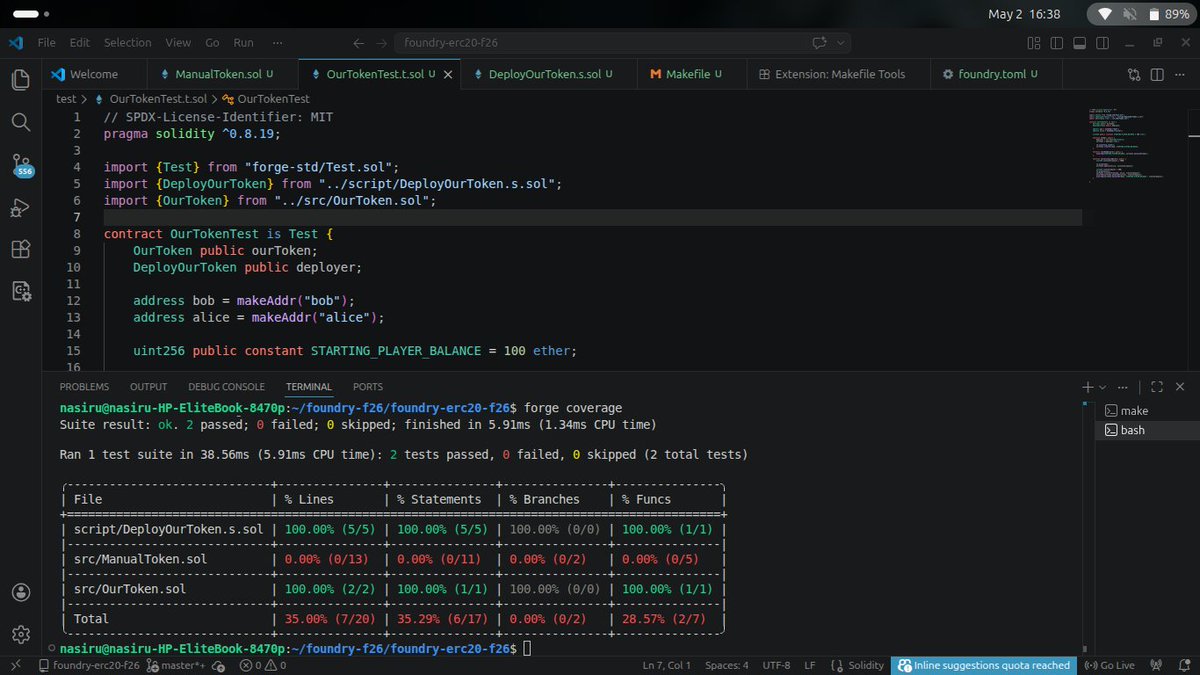Image resolution: width=1200 pixels, height=675 pixels.
Task: Open the Extensions view in activity bar
Action: click(x=20, y=249)
